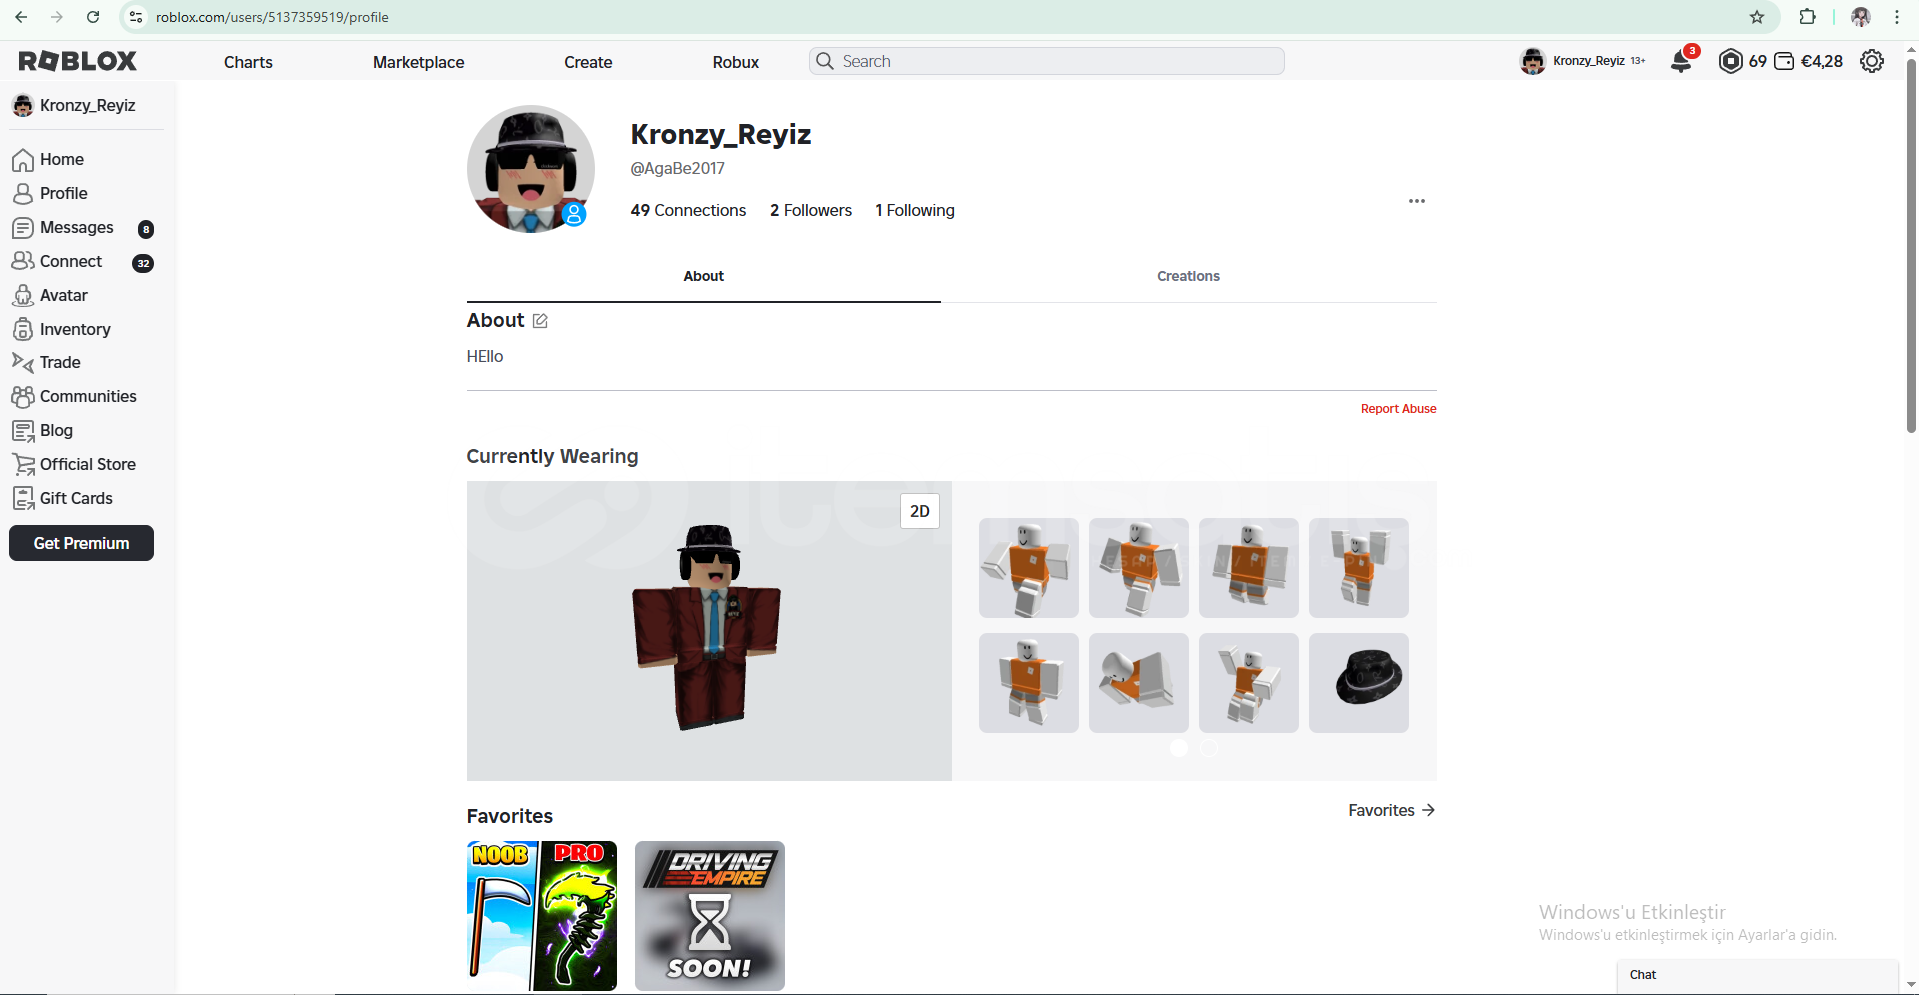Select the second carousel page dot
Image resolution: width=1919 pixels, height=995 pixels.
click(1209, 748)
